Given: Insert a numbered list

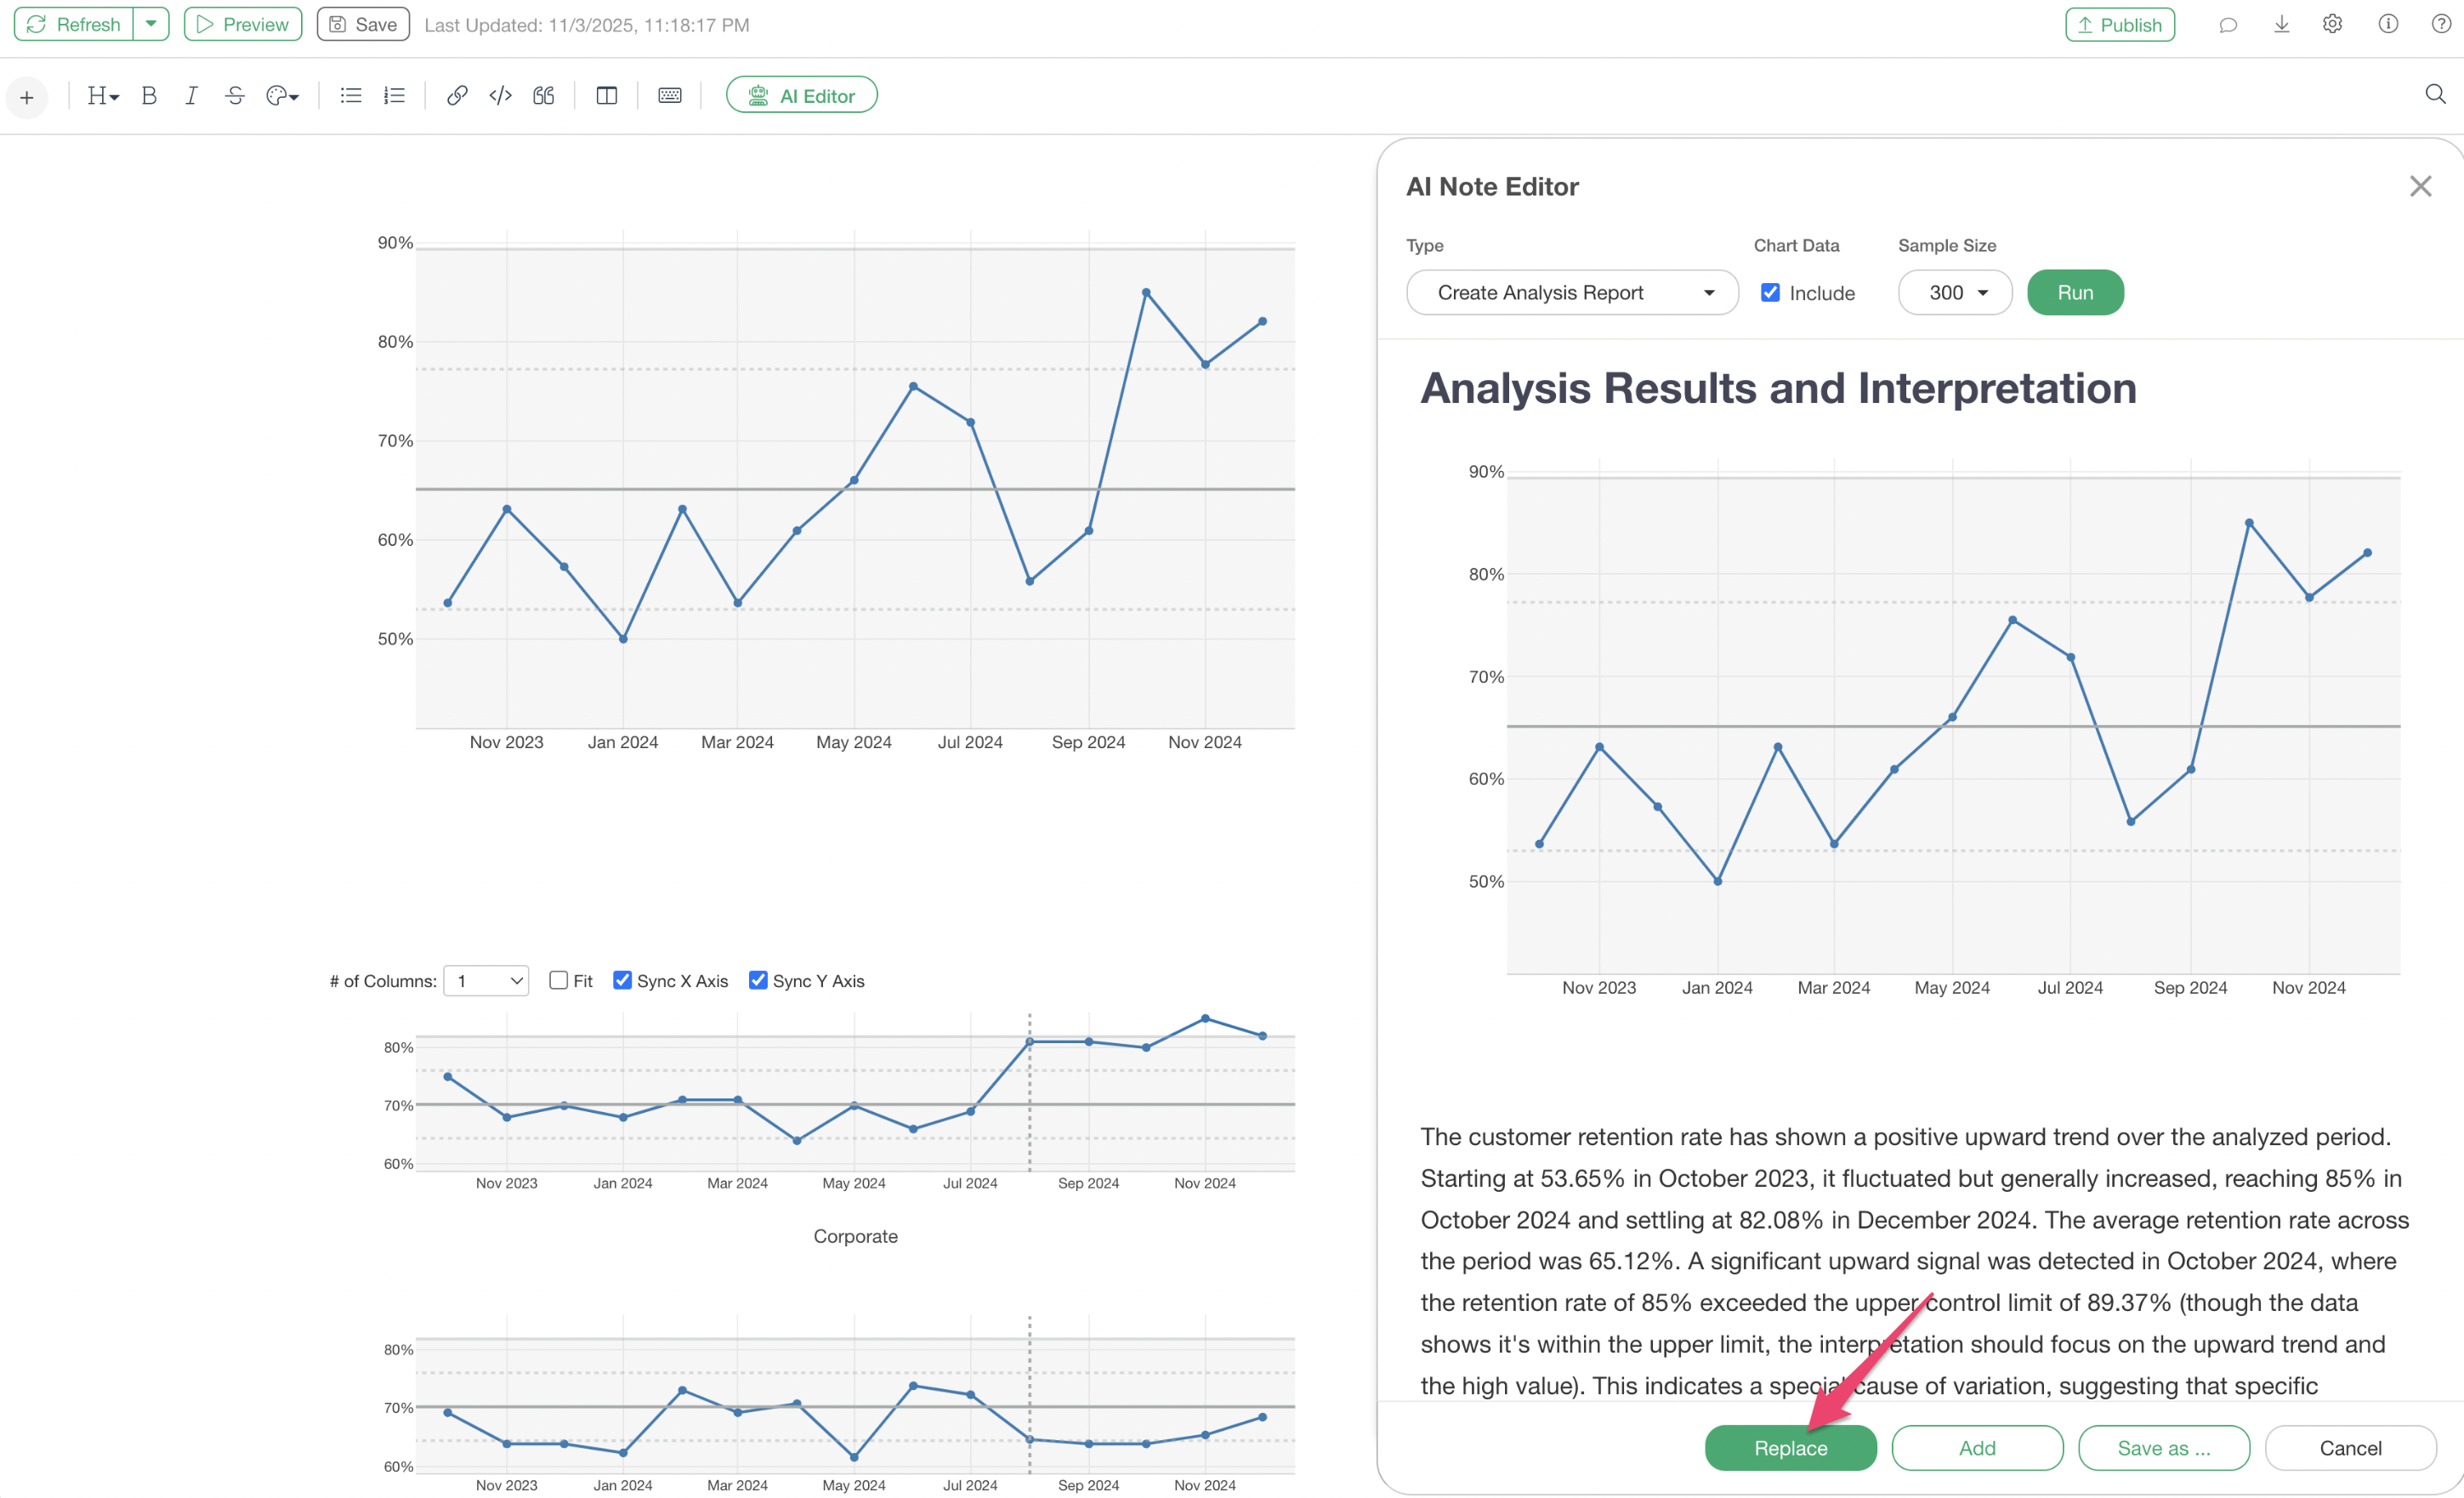Looking at the screenshot, I should pos(394,96).
